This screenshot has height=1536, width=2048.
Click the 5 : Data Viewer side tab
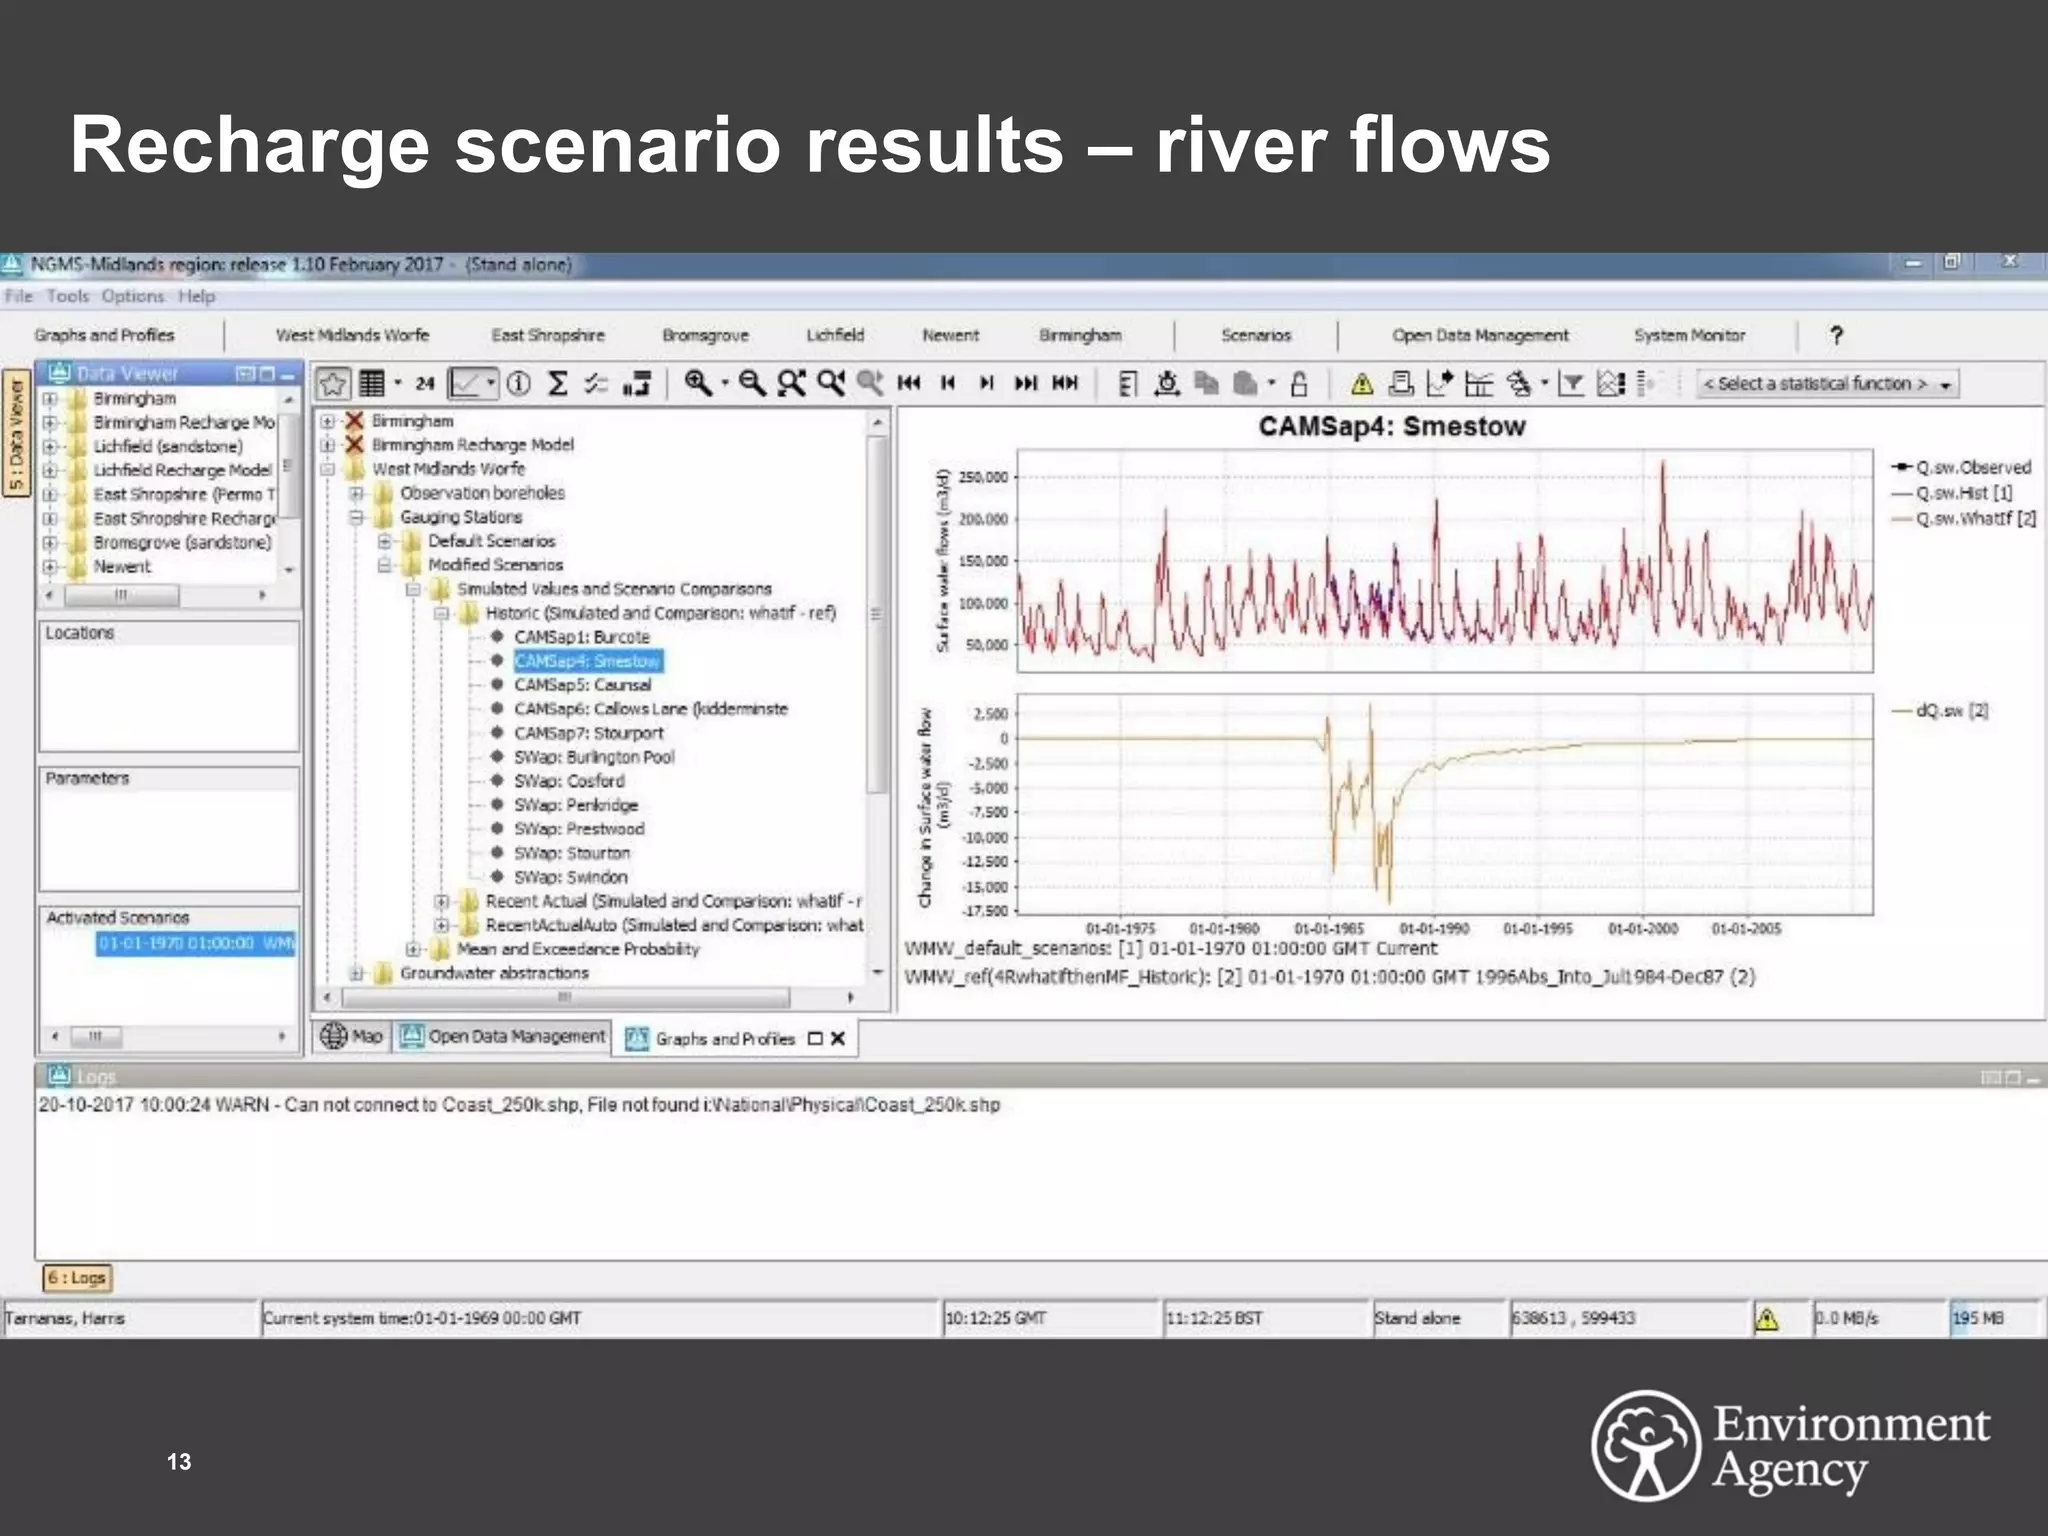pos(16,433)
